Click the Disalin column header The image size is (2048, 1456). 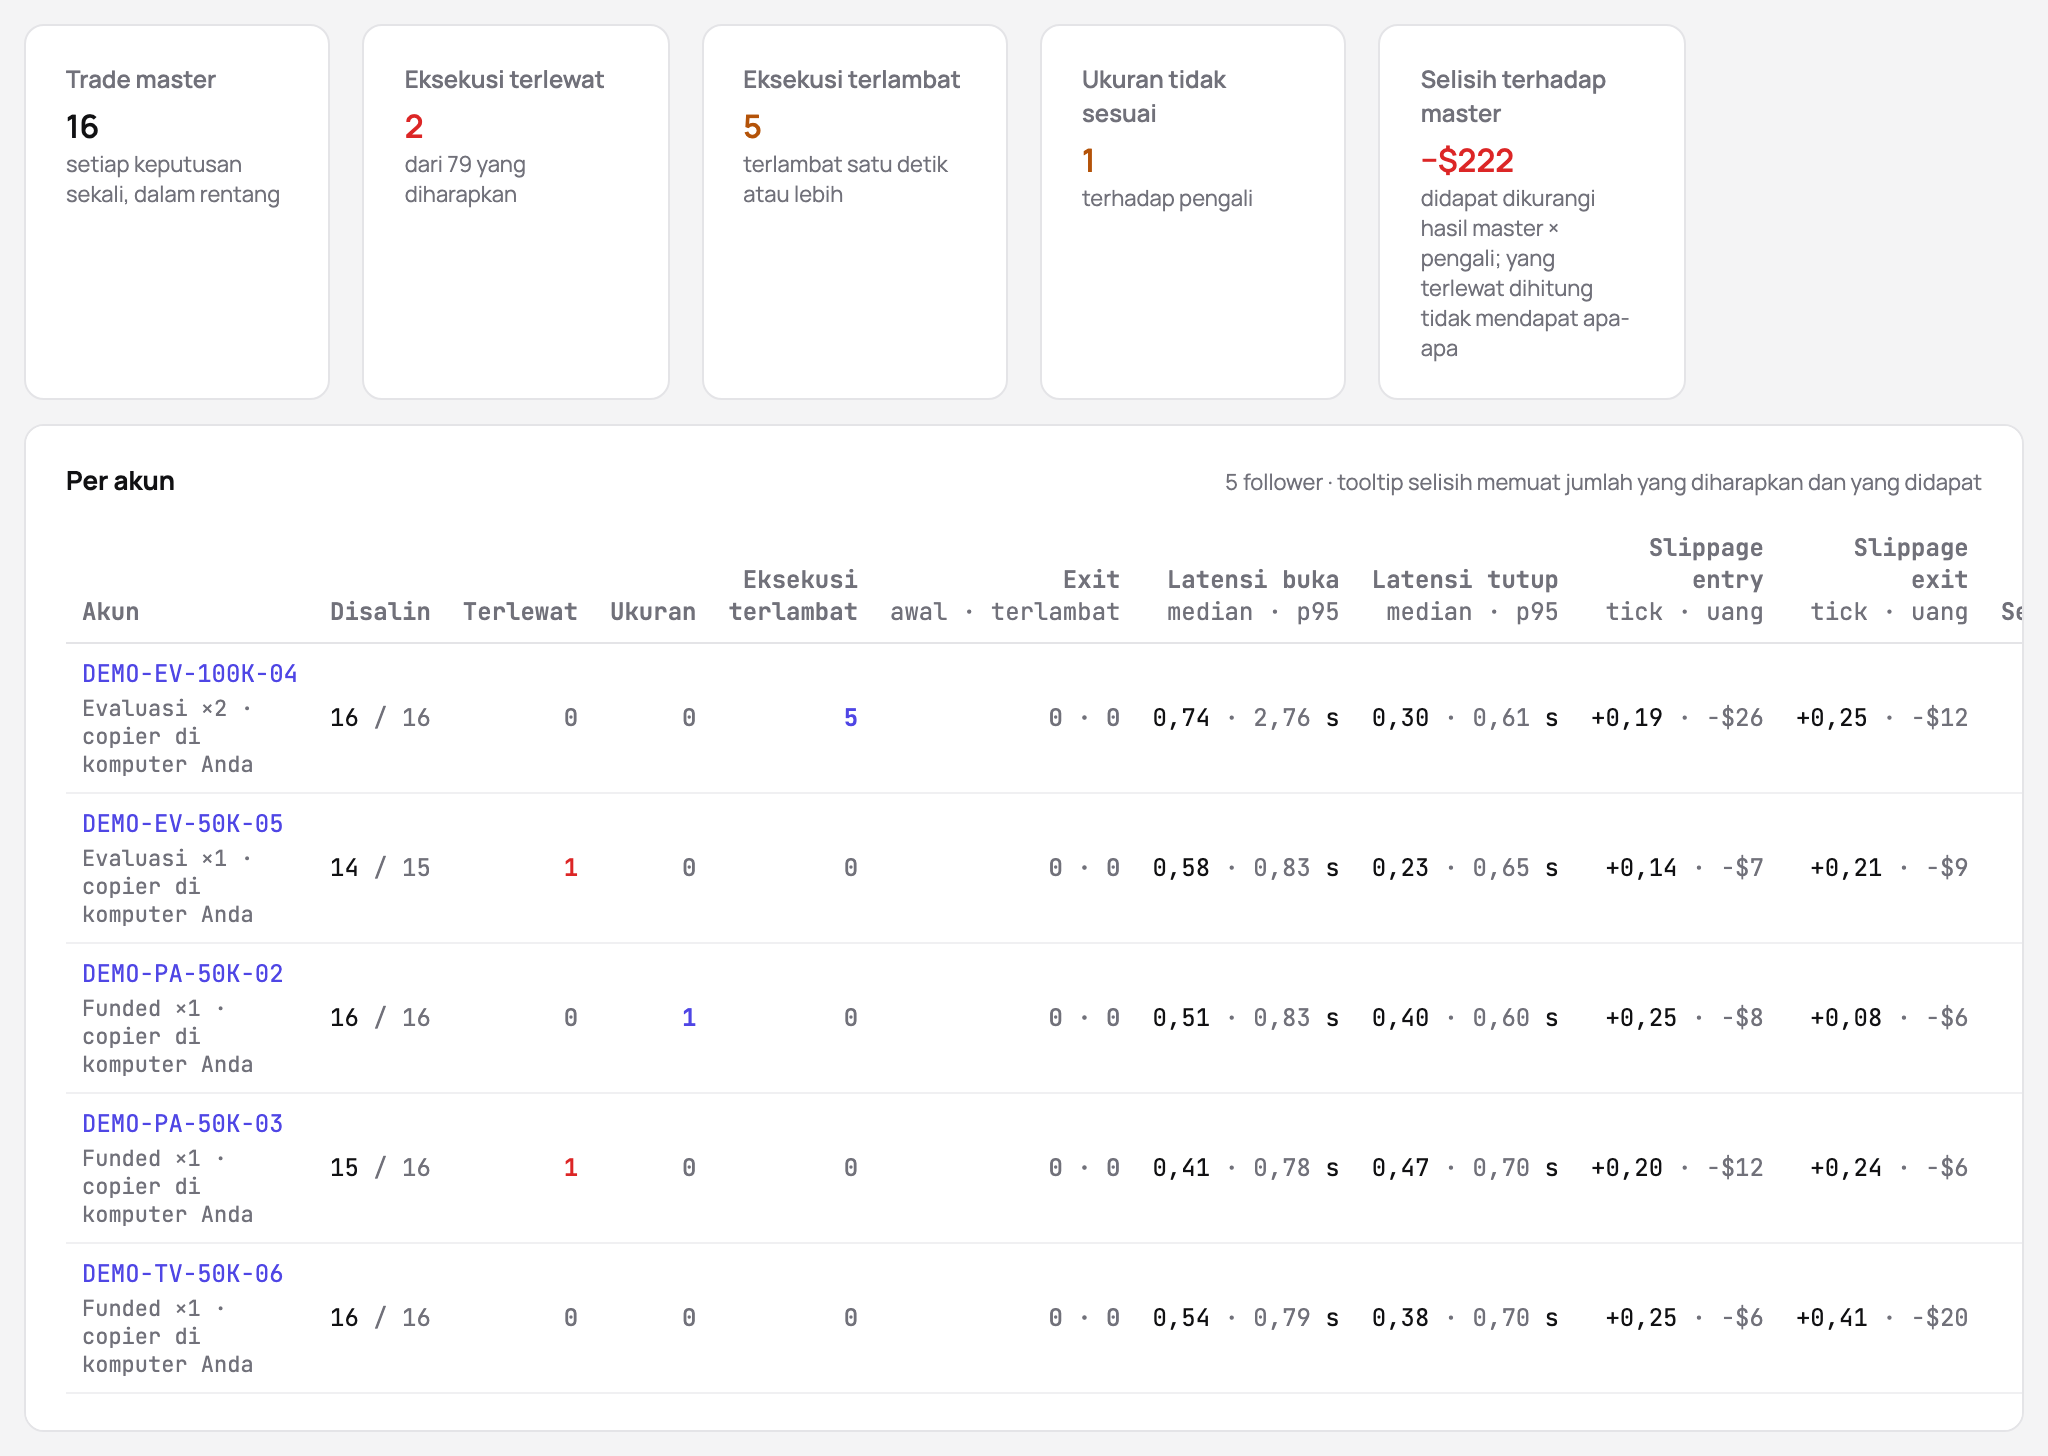click(380, 612)
